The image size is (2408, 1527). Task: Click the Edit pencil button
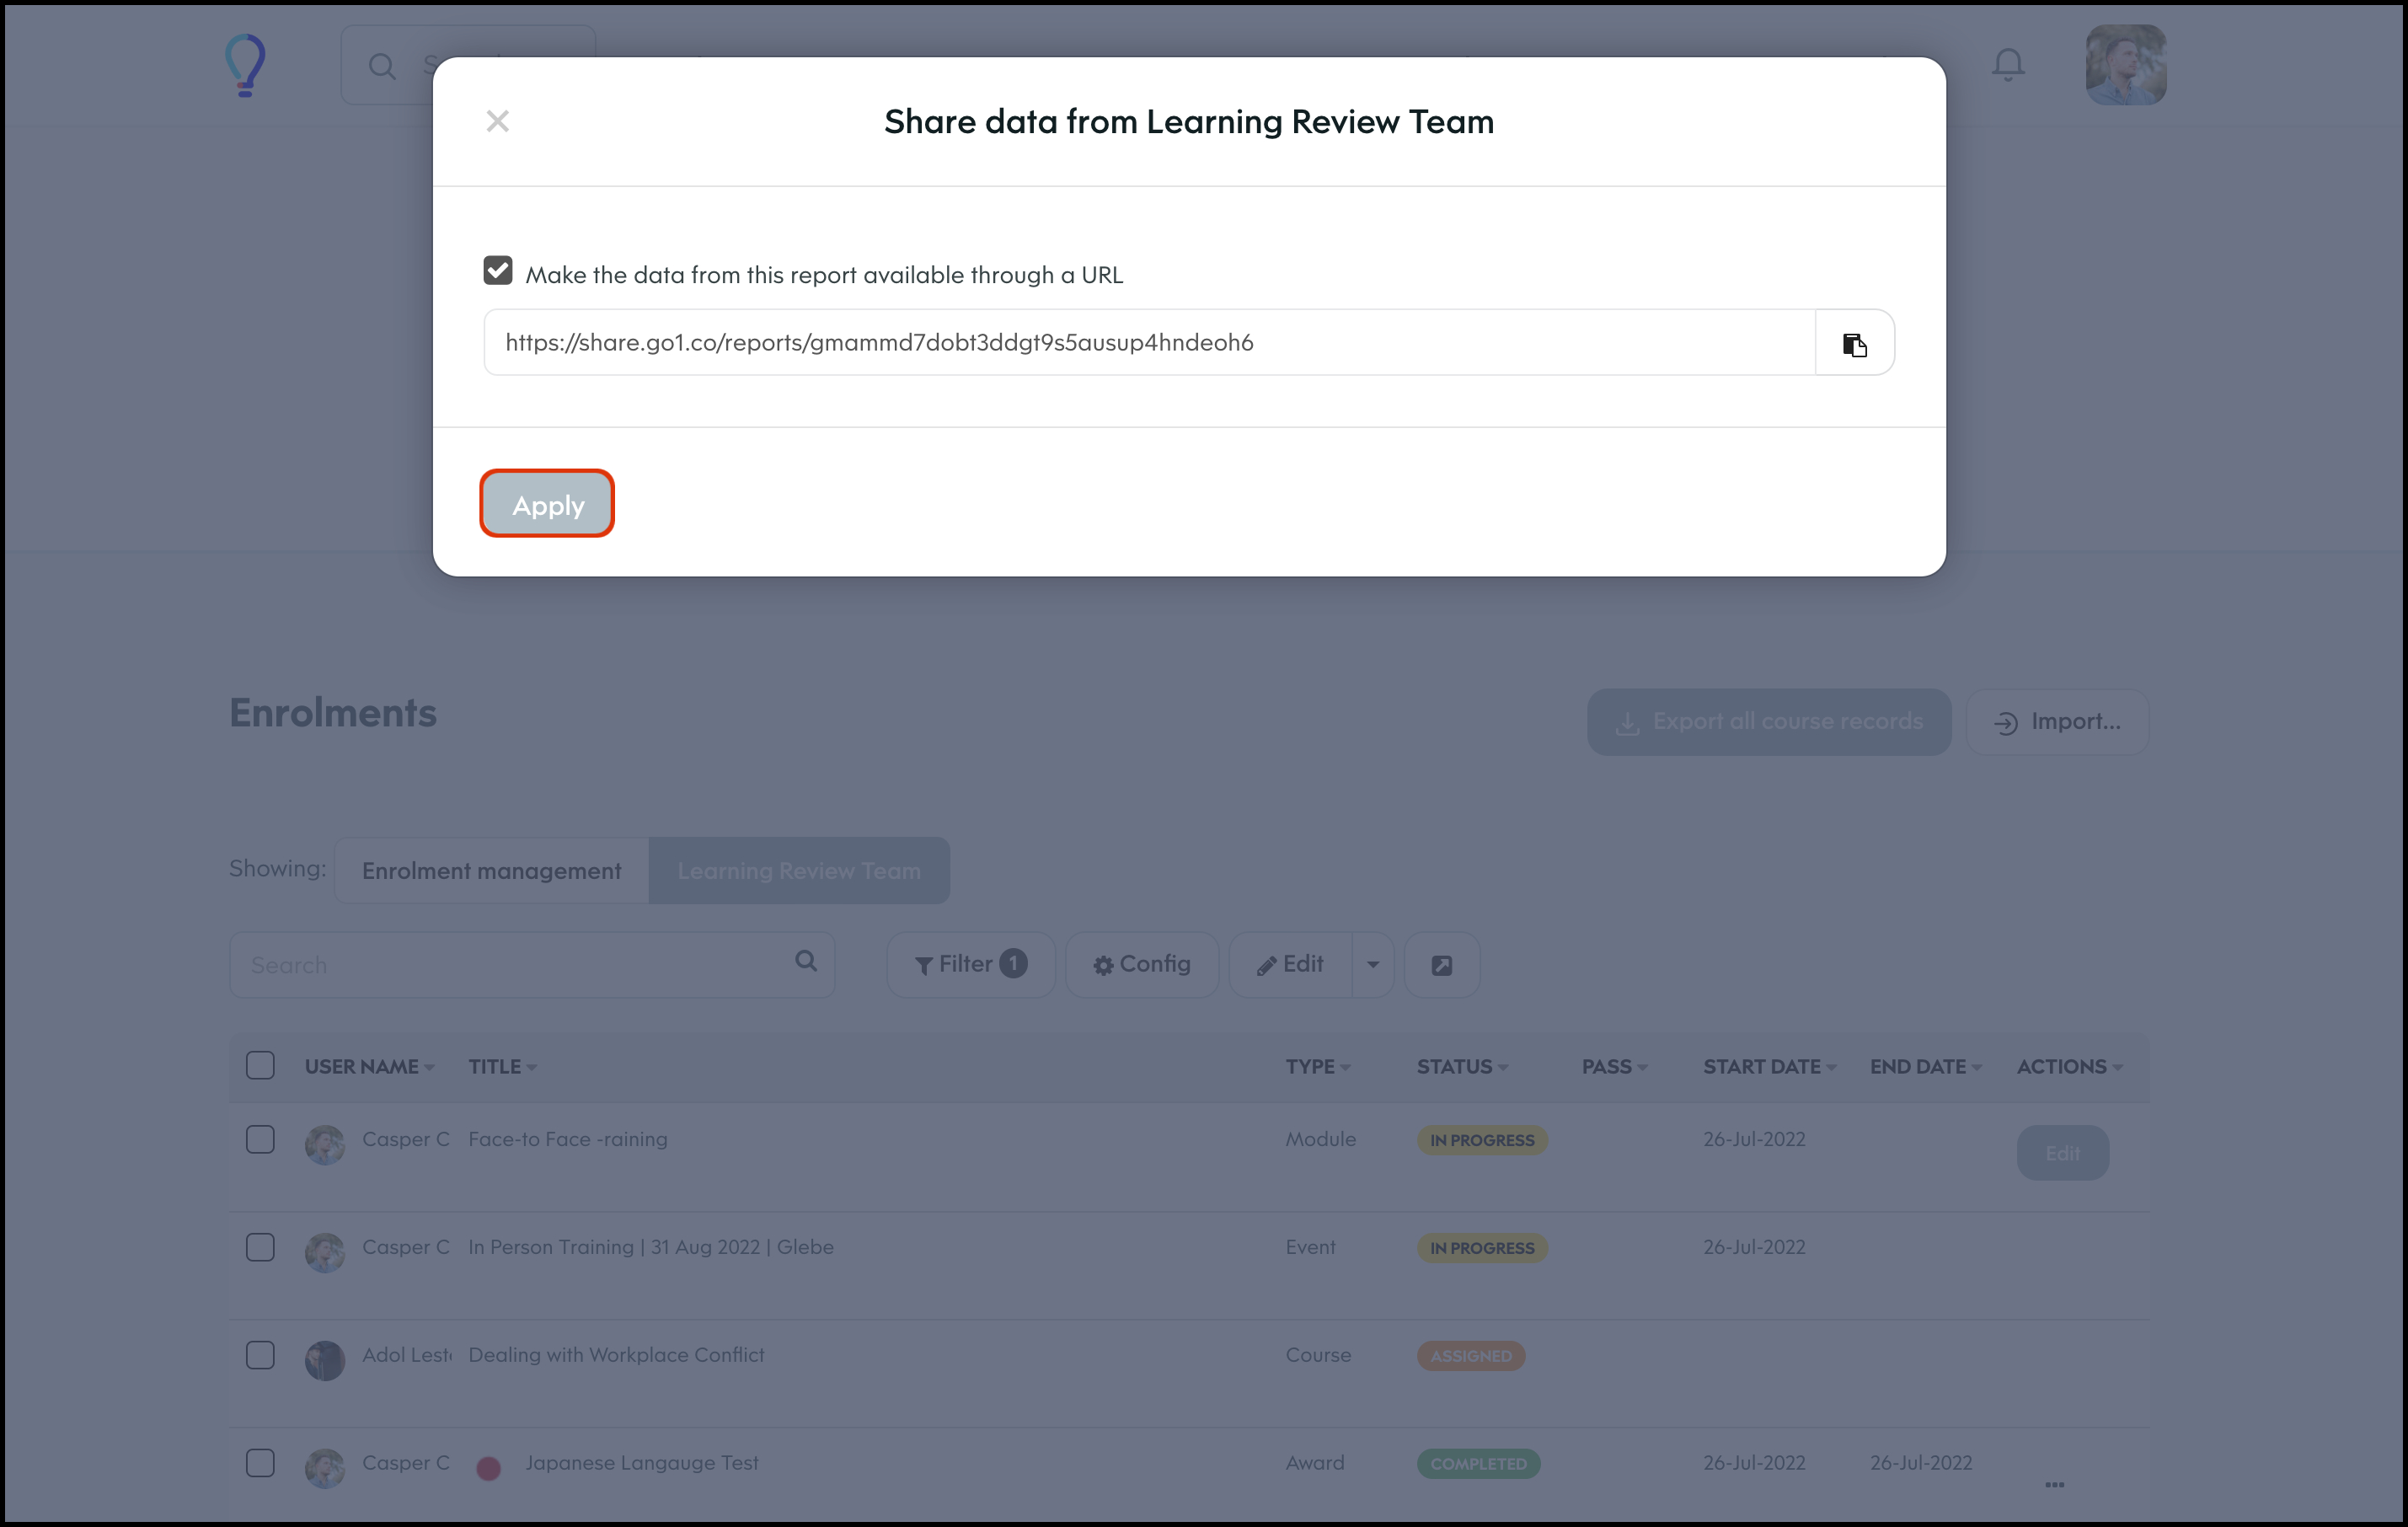coord(1290,964)
